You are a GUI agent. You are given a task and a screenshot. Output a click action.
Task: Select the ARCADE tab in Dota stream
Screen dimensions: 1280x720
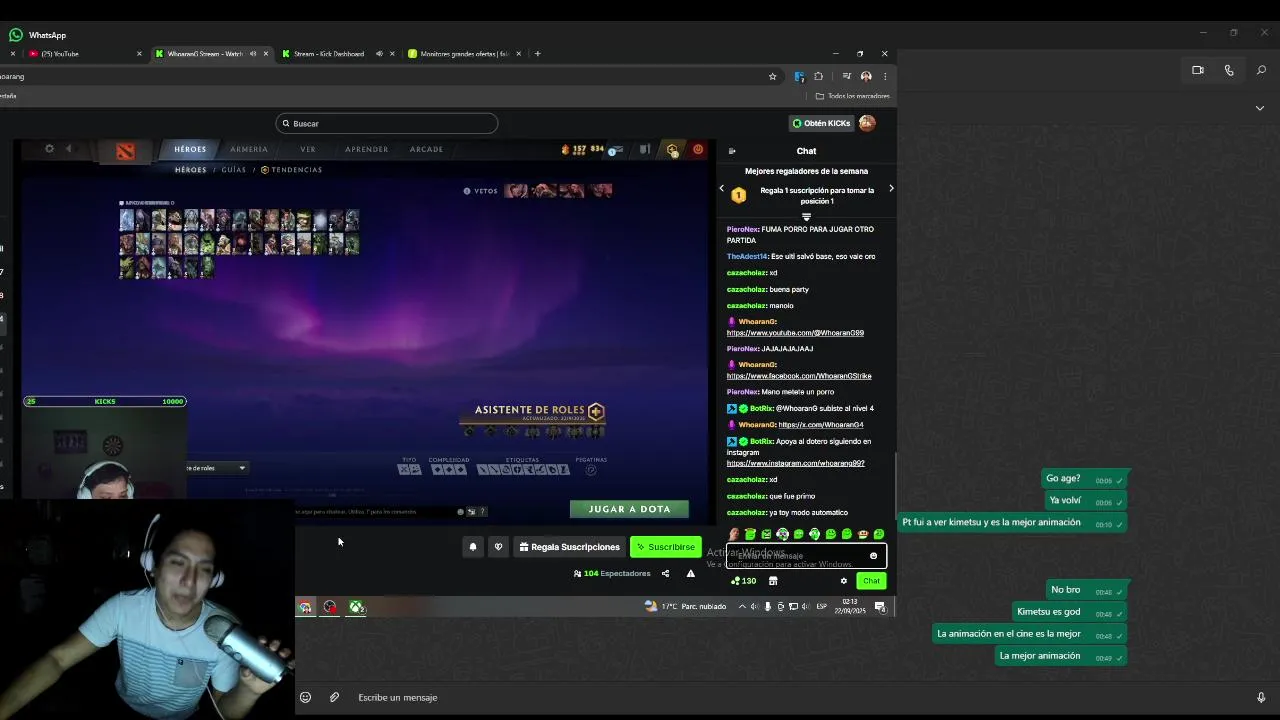[x=426, y=149]
